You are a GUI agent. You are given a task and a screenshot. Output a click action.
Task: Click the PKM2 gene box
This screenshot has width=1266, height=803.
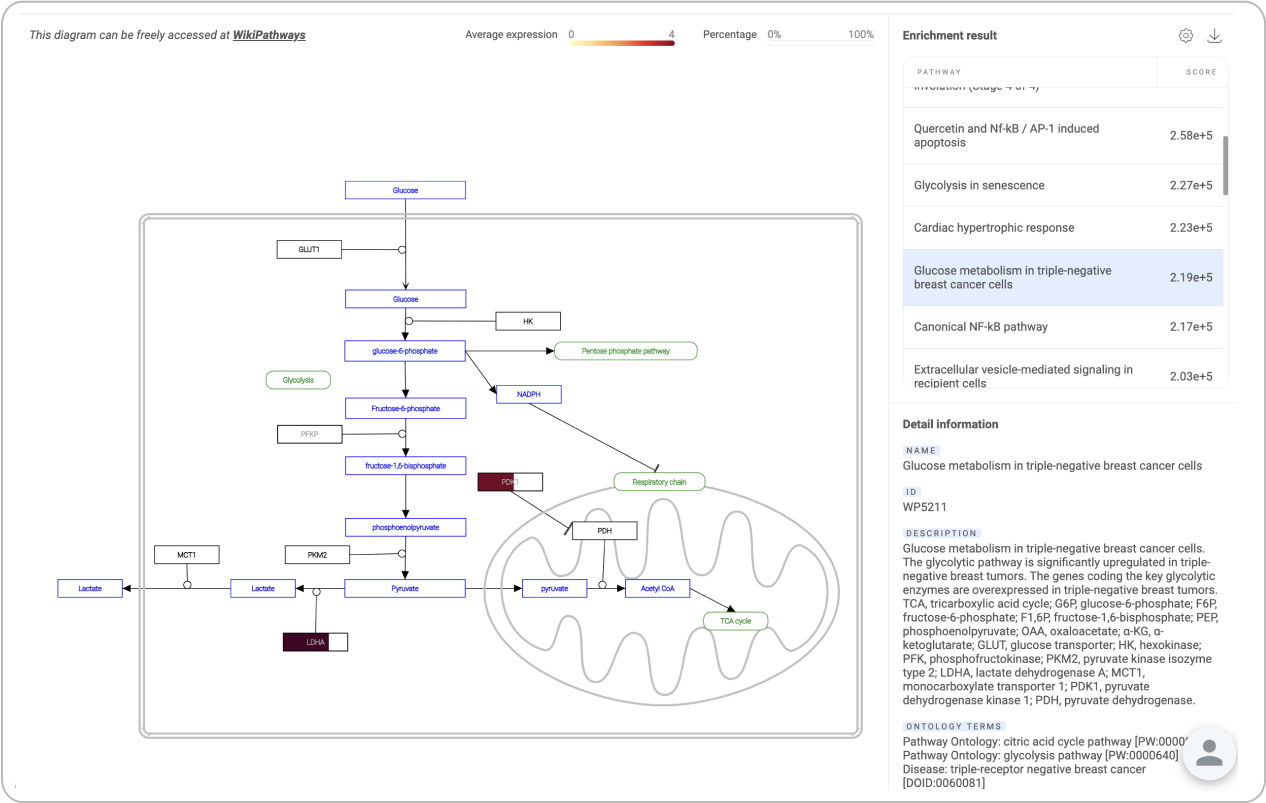[x=317, y=554]
